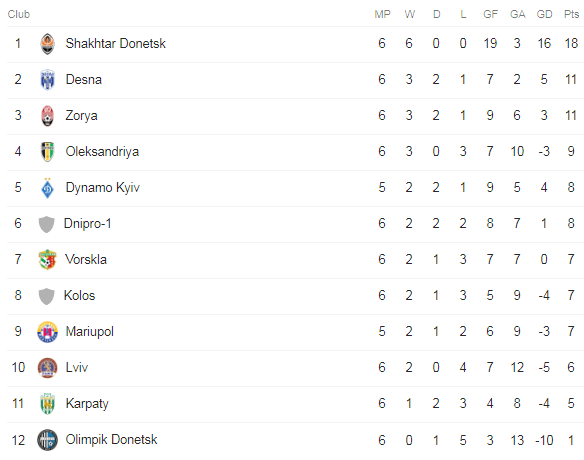Screen dimensions: 584x460
Task: Open the Olimpik Donetsk team name
Action: point(111,440)
